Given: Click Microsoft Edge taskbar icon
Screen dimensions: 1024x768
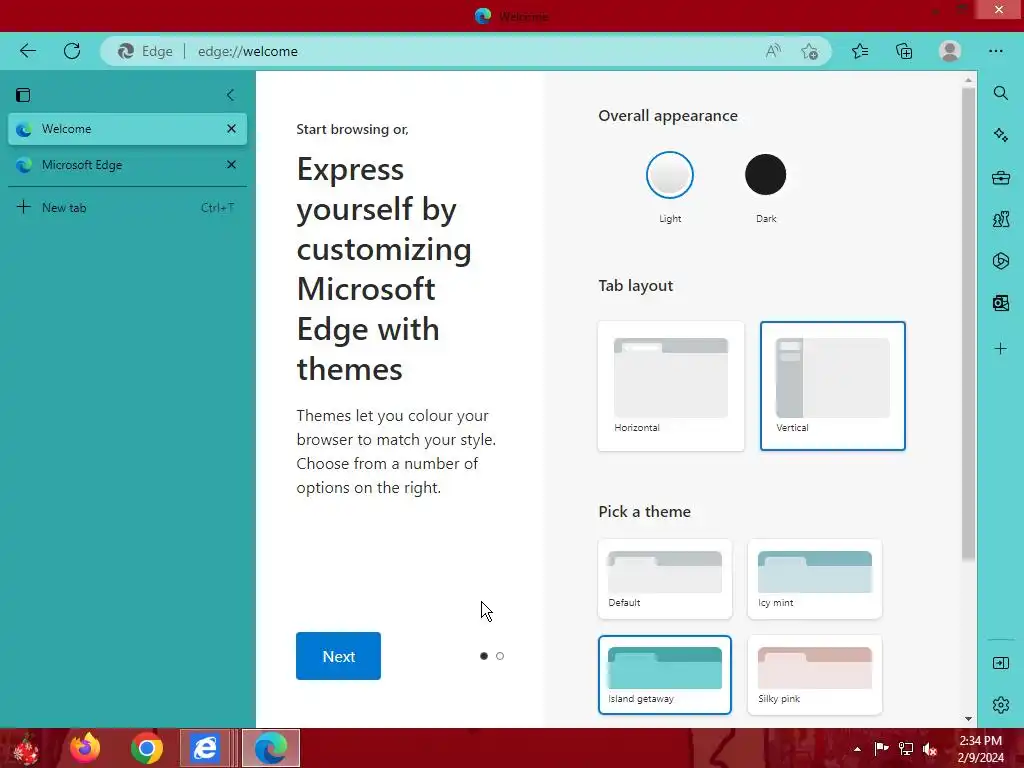Looking at the screenshot, I should (x=270, y=748).
